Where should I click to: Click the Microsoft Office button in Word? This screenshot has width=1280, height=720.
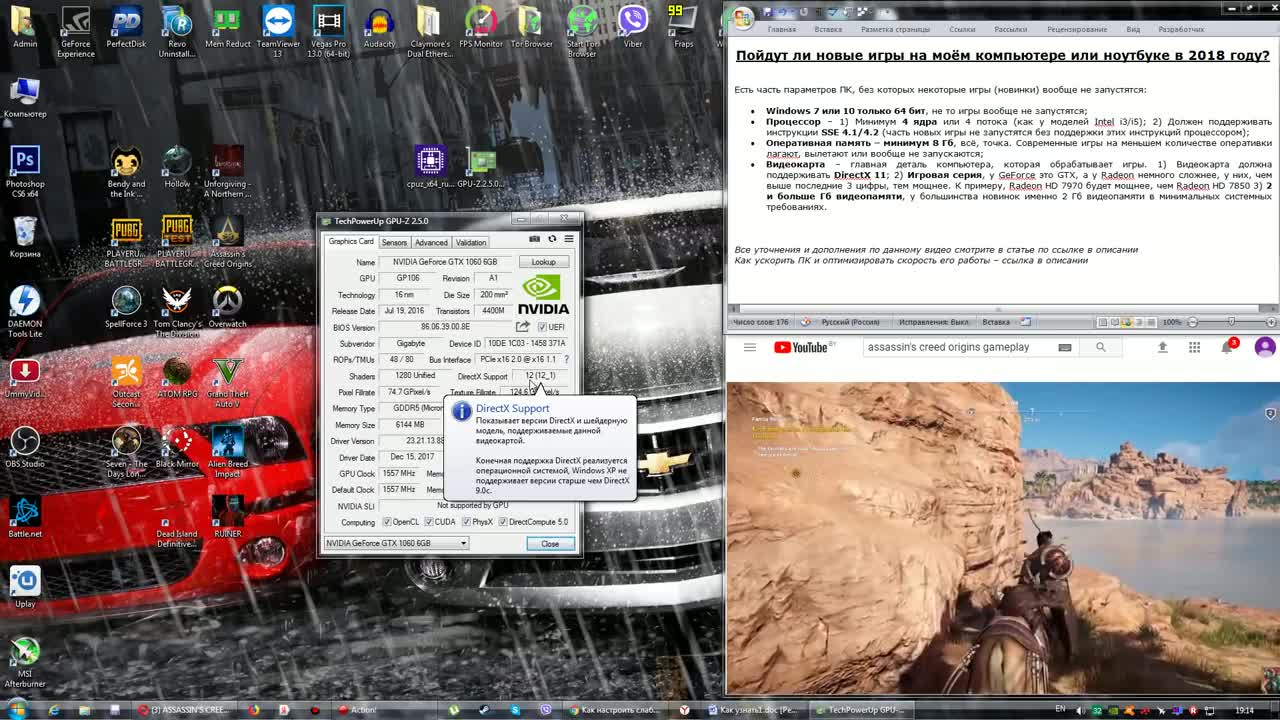tap(742, 18)
